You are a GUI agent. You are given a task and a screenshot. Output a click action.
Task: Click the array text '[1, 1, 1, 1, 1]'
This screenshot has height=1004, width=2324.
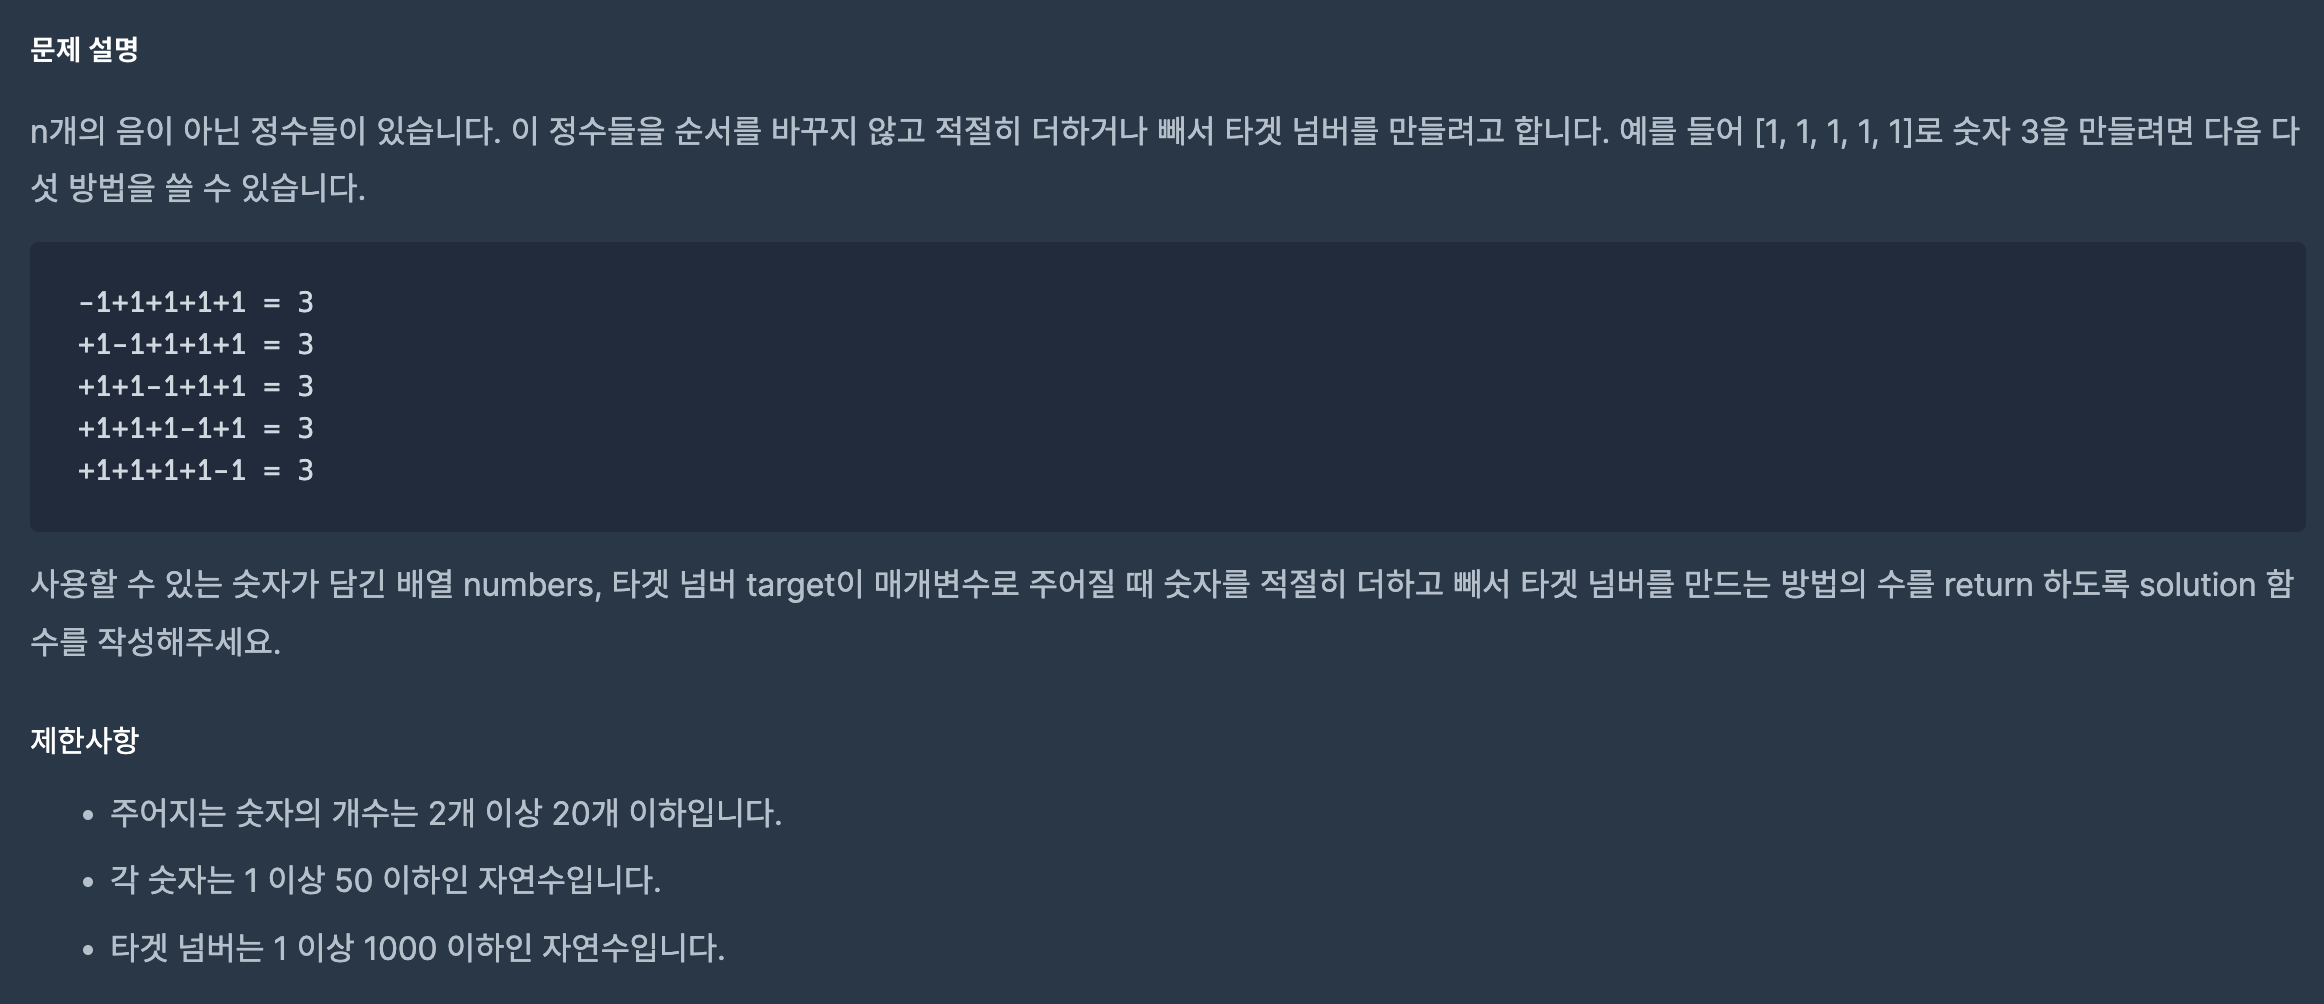pyautogui.click(x=1833, y=131)
